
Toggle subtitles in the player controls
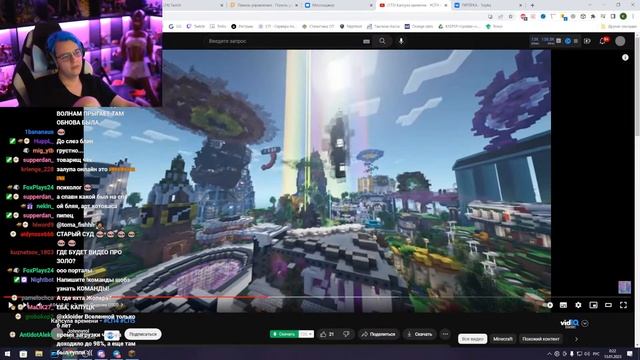click(563, 305)
